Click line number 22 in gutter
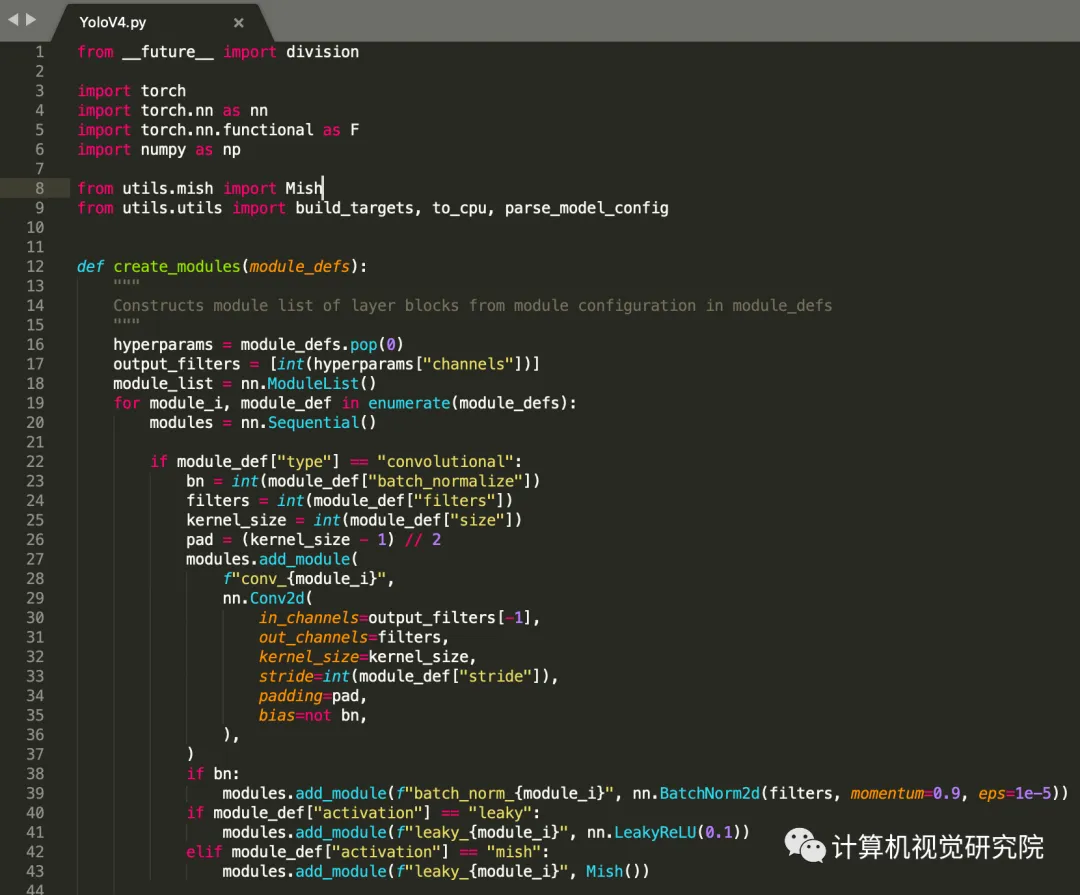This screenshot has width=1080, height=895. (35, 461)
